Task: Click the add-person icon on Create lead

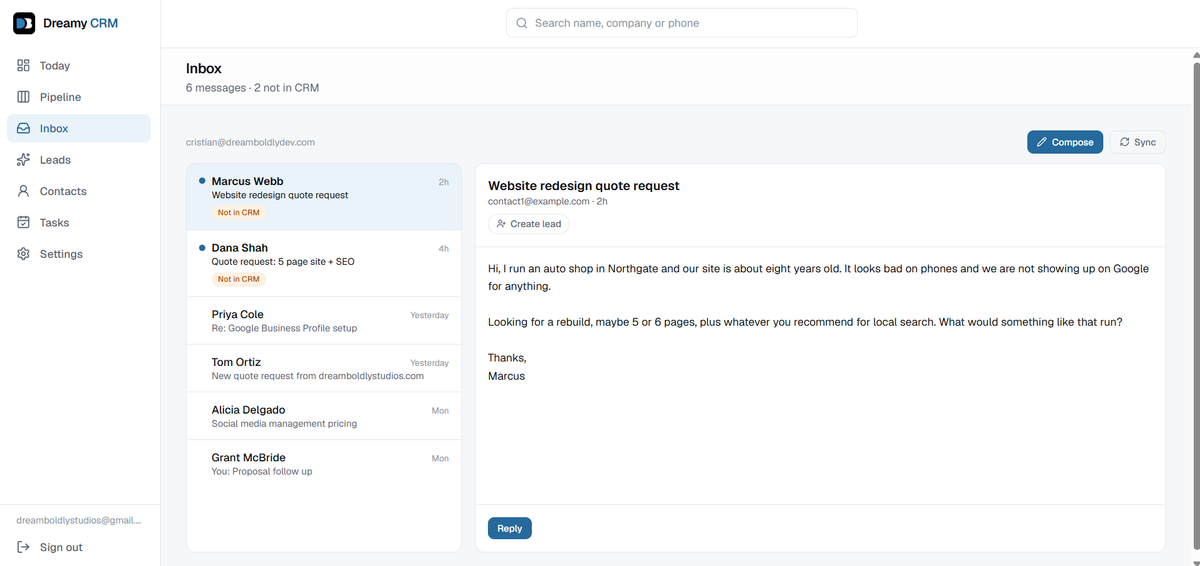Action: coord(501,224)
